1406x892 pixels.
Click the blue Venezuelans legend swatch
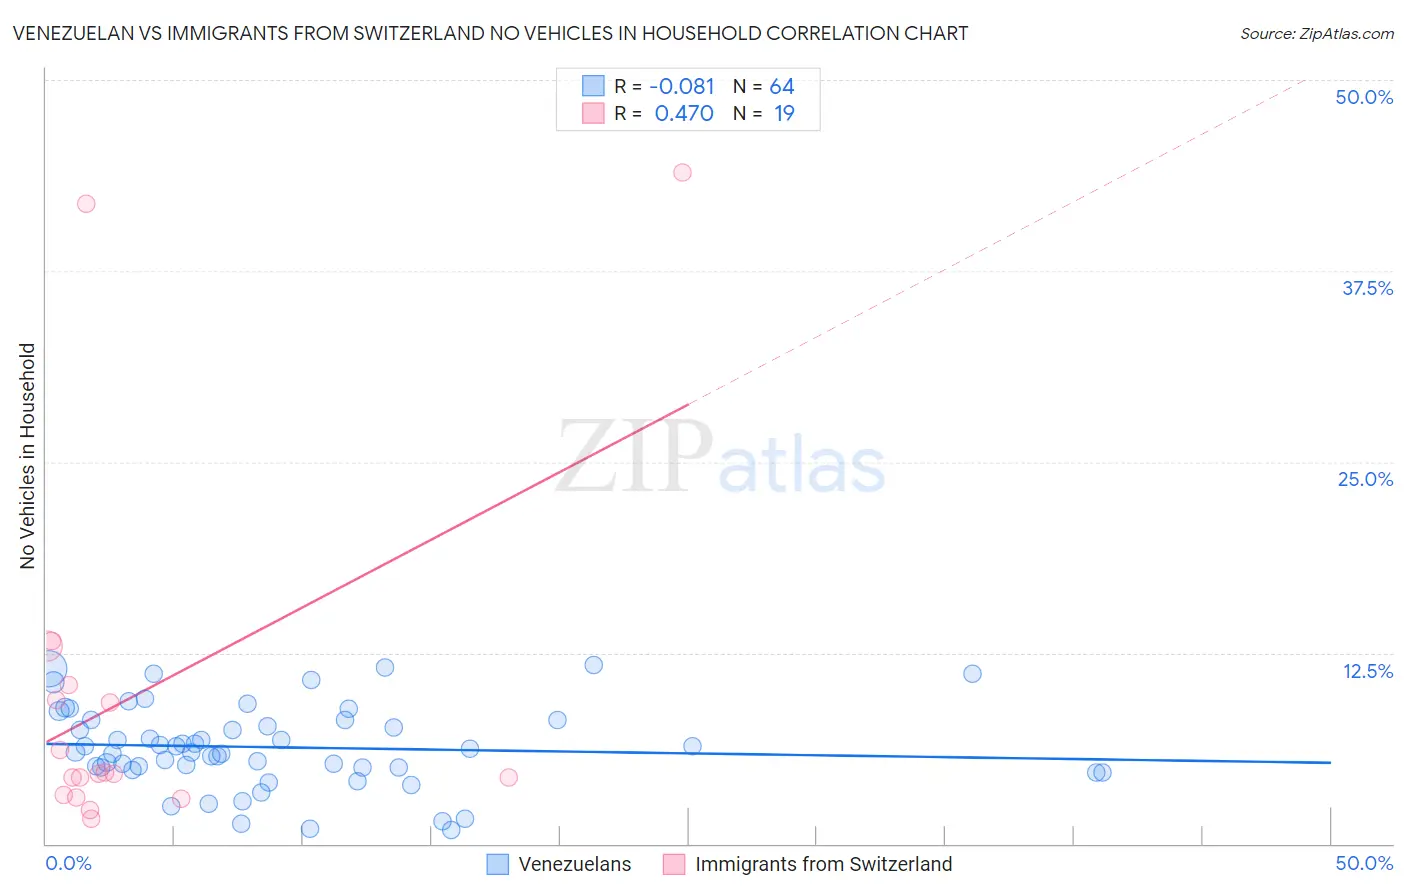[498, 864]
